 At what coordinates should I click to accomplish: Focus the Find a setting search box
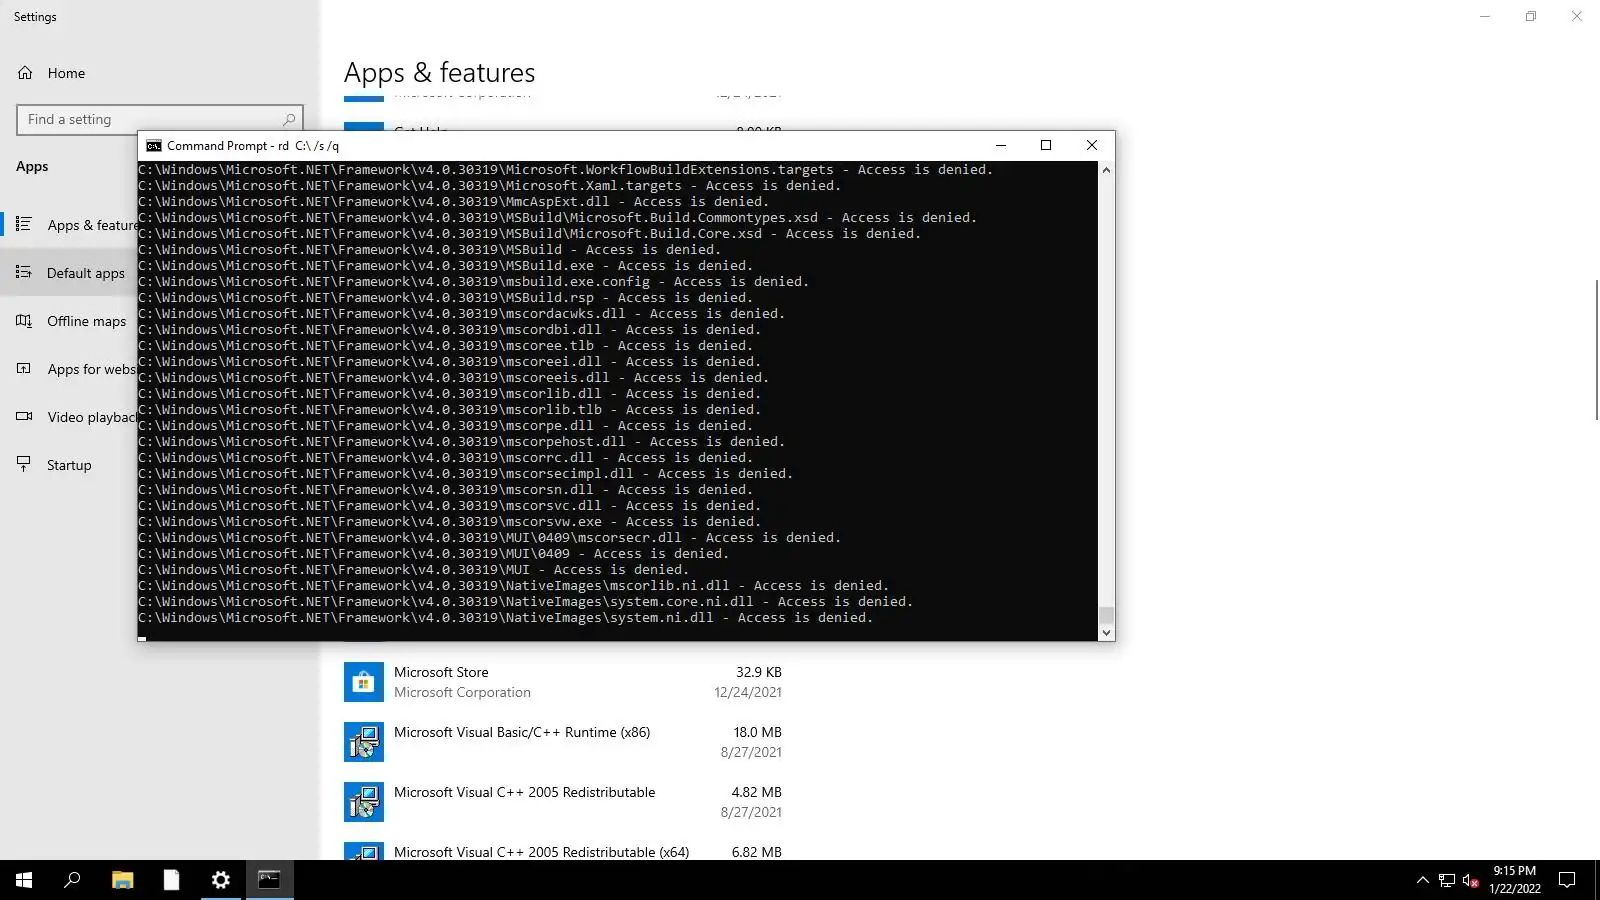[160, 120]
